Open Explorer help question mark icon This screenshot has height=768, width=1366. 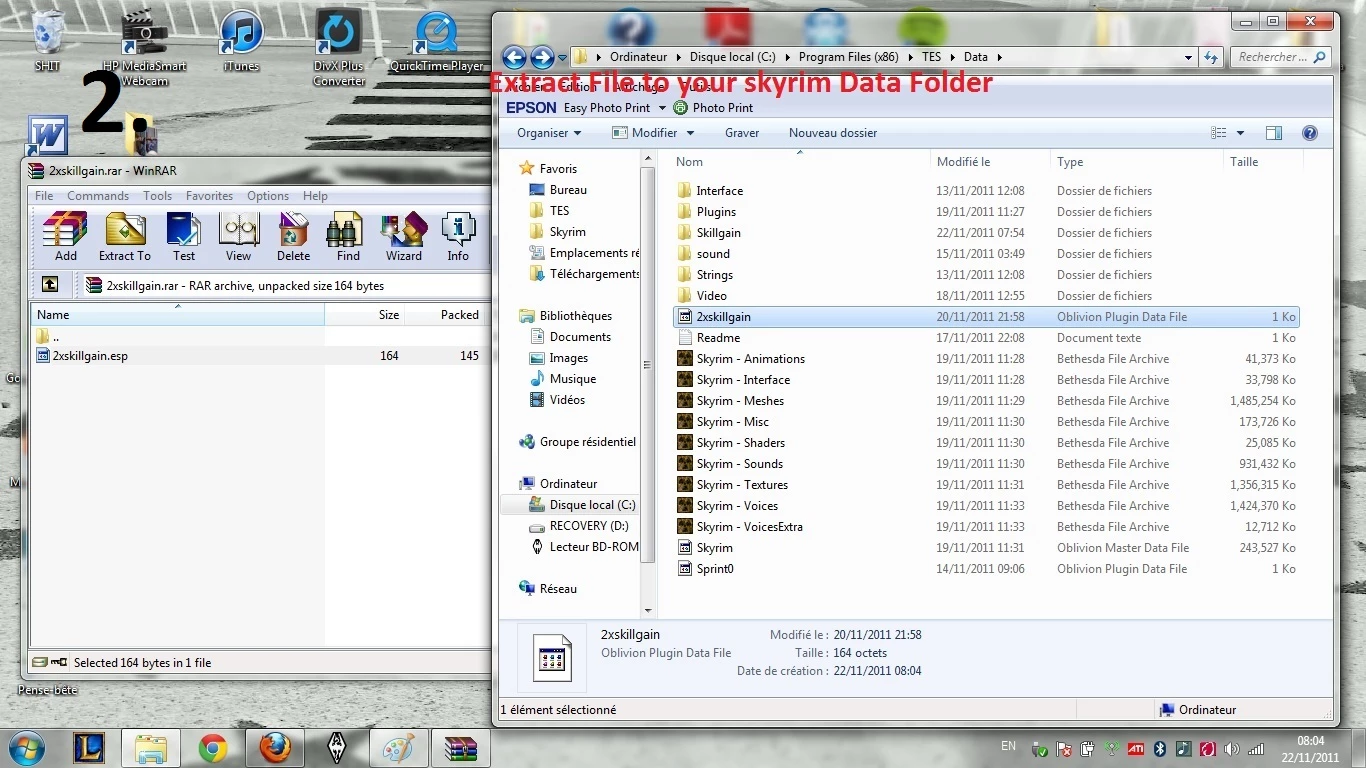[x=1310, y=133]
